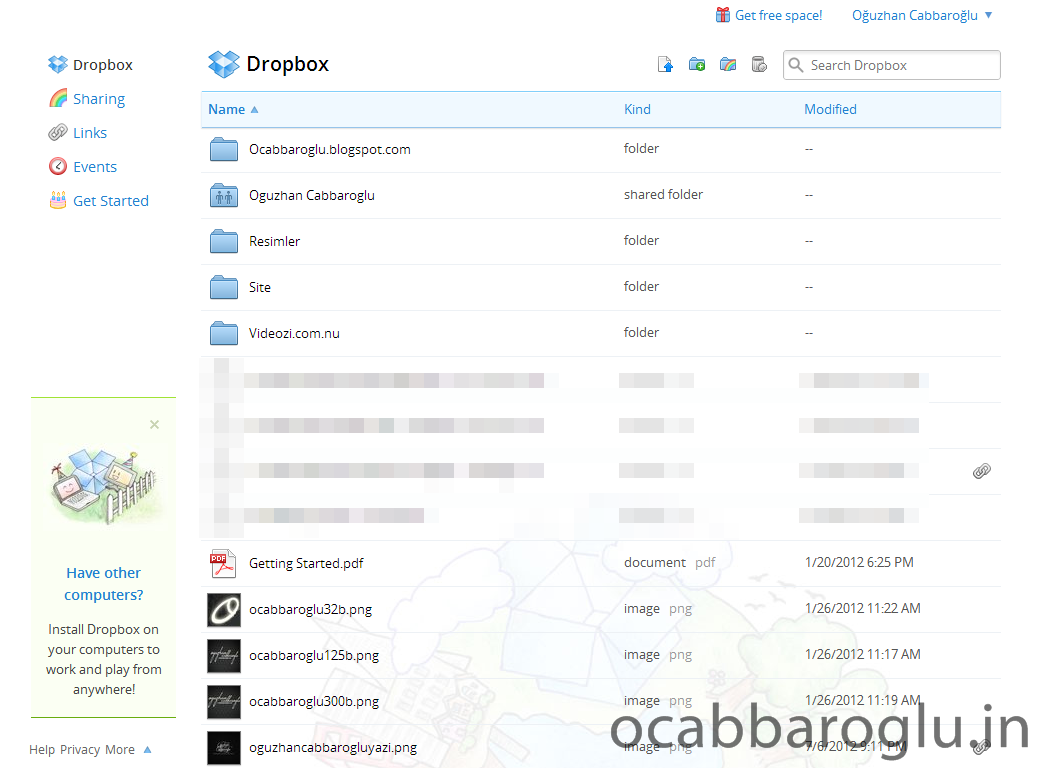Viewport: 1050px width, 768px height.
Task: Click the ocabbaroglu125b.png thumbnail
Action: point(224,656)
